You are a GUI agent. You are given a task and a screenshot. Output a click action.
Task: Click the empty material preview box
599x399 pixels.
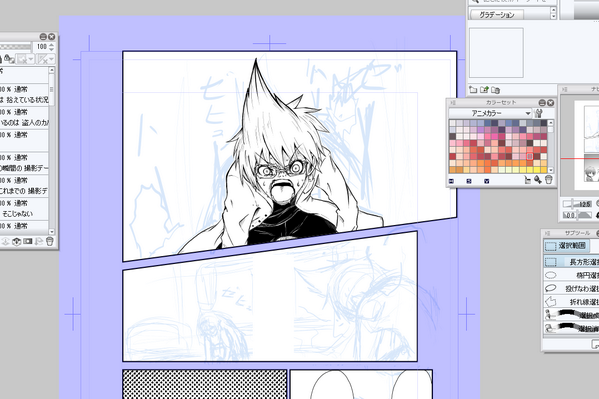496,53
